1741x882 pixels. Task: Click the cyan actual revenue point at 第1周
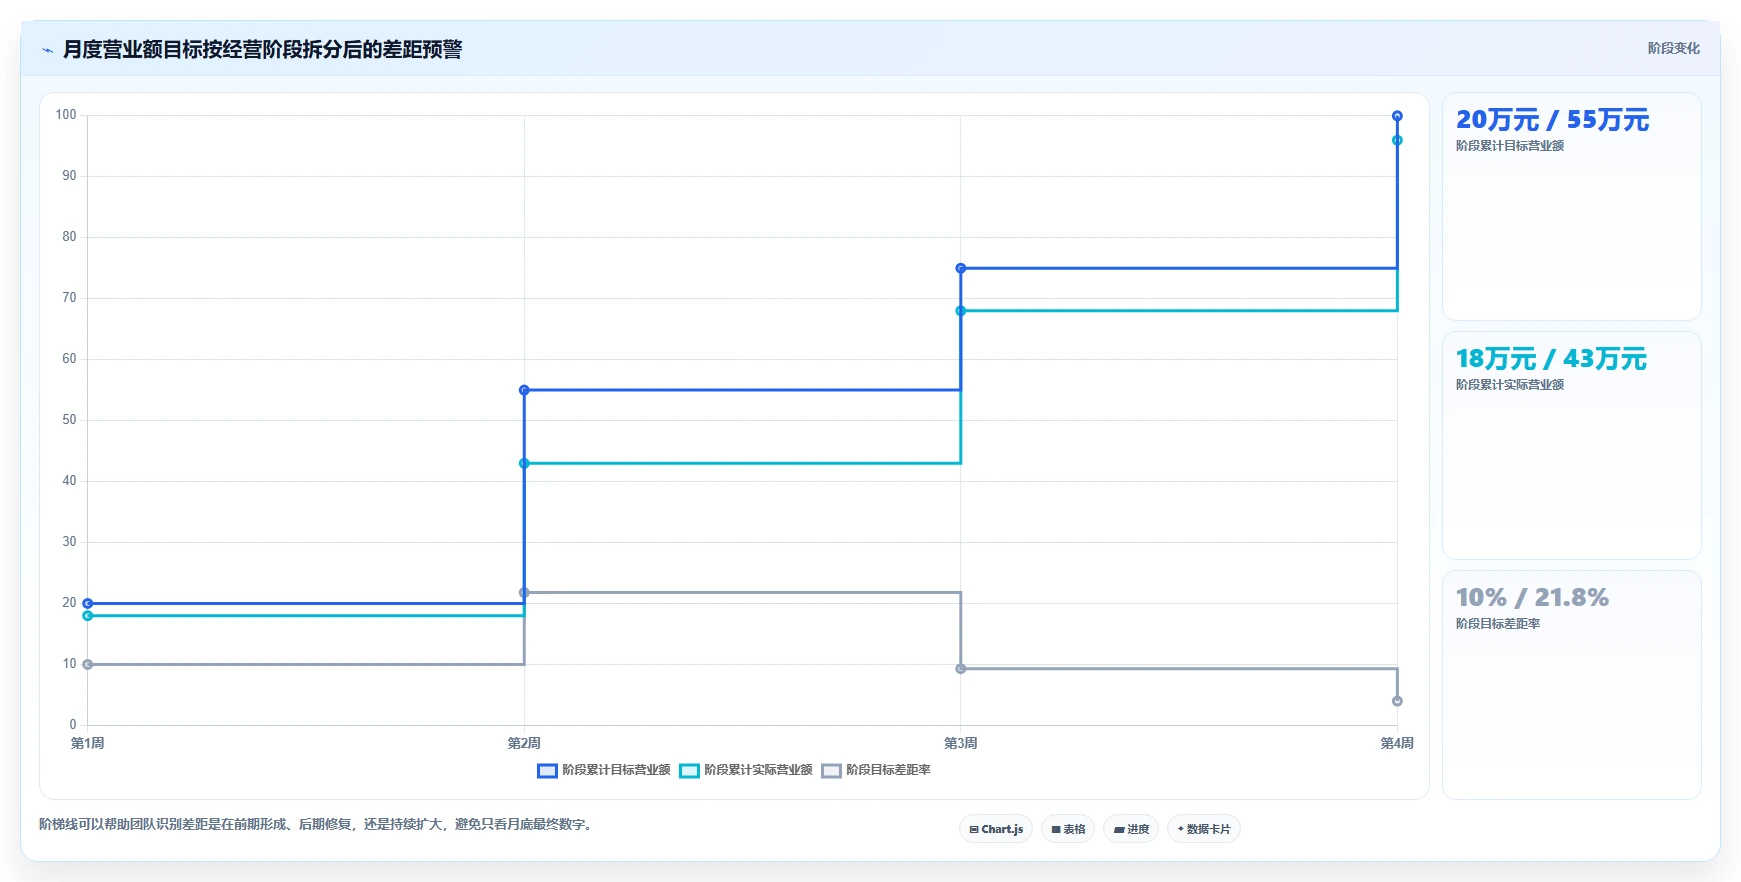(88, 616)
